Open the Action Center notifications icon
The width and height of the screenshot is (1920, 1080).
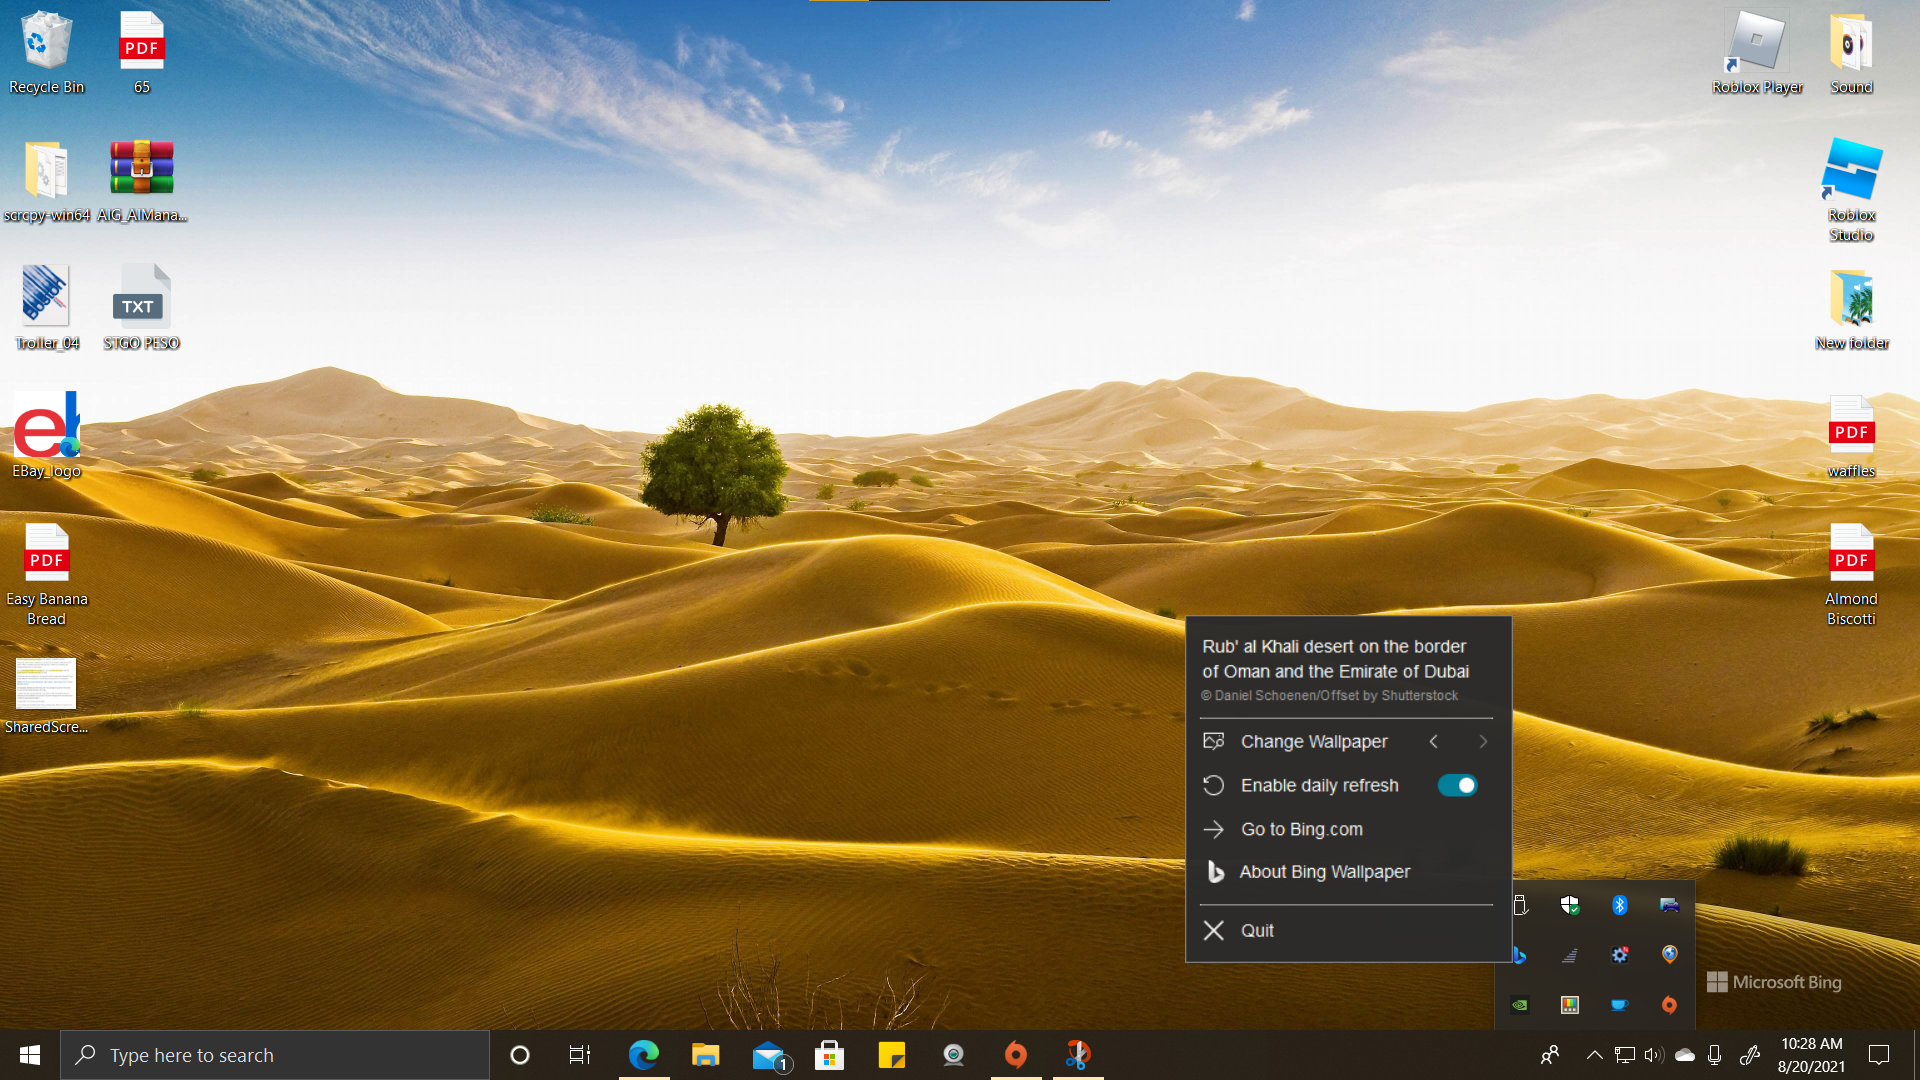(1879, 1055)
